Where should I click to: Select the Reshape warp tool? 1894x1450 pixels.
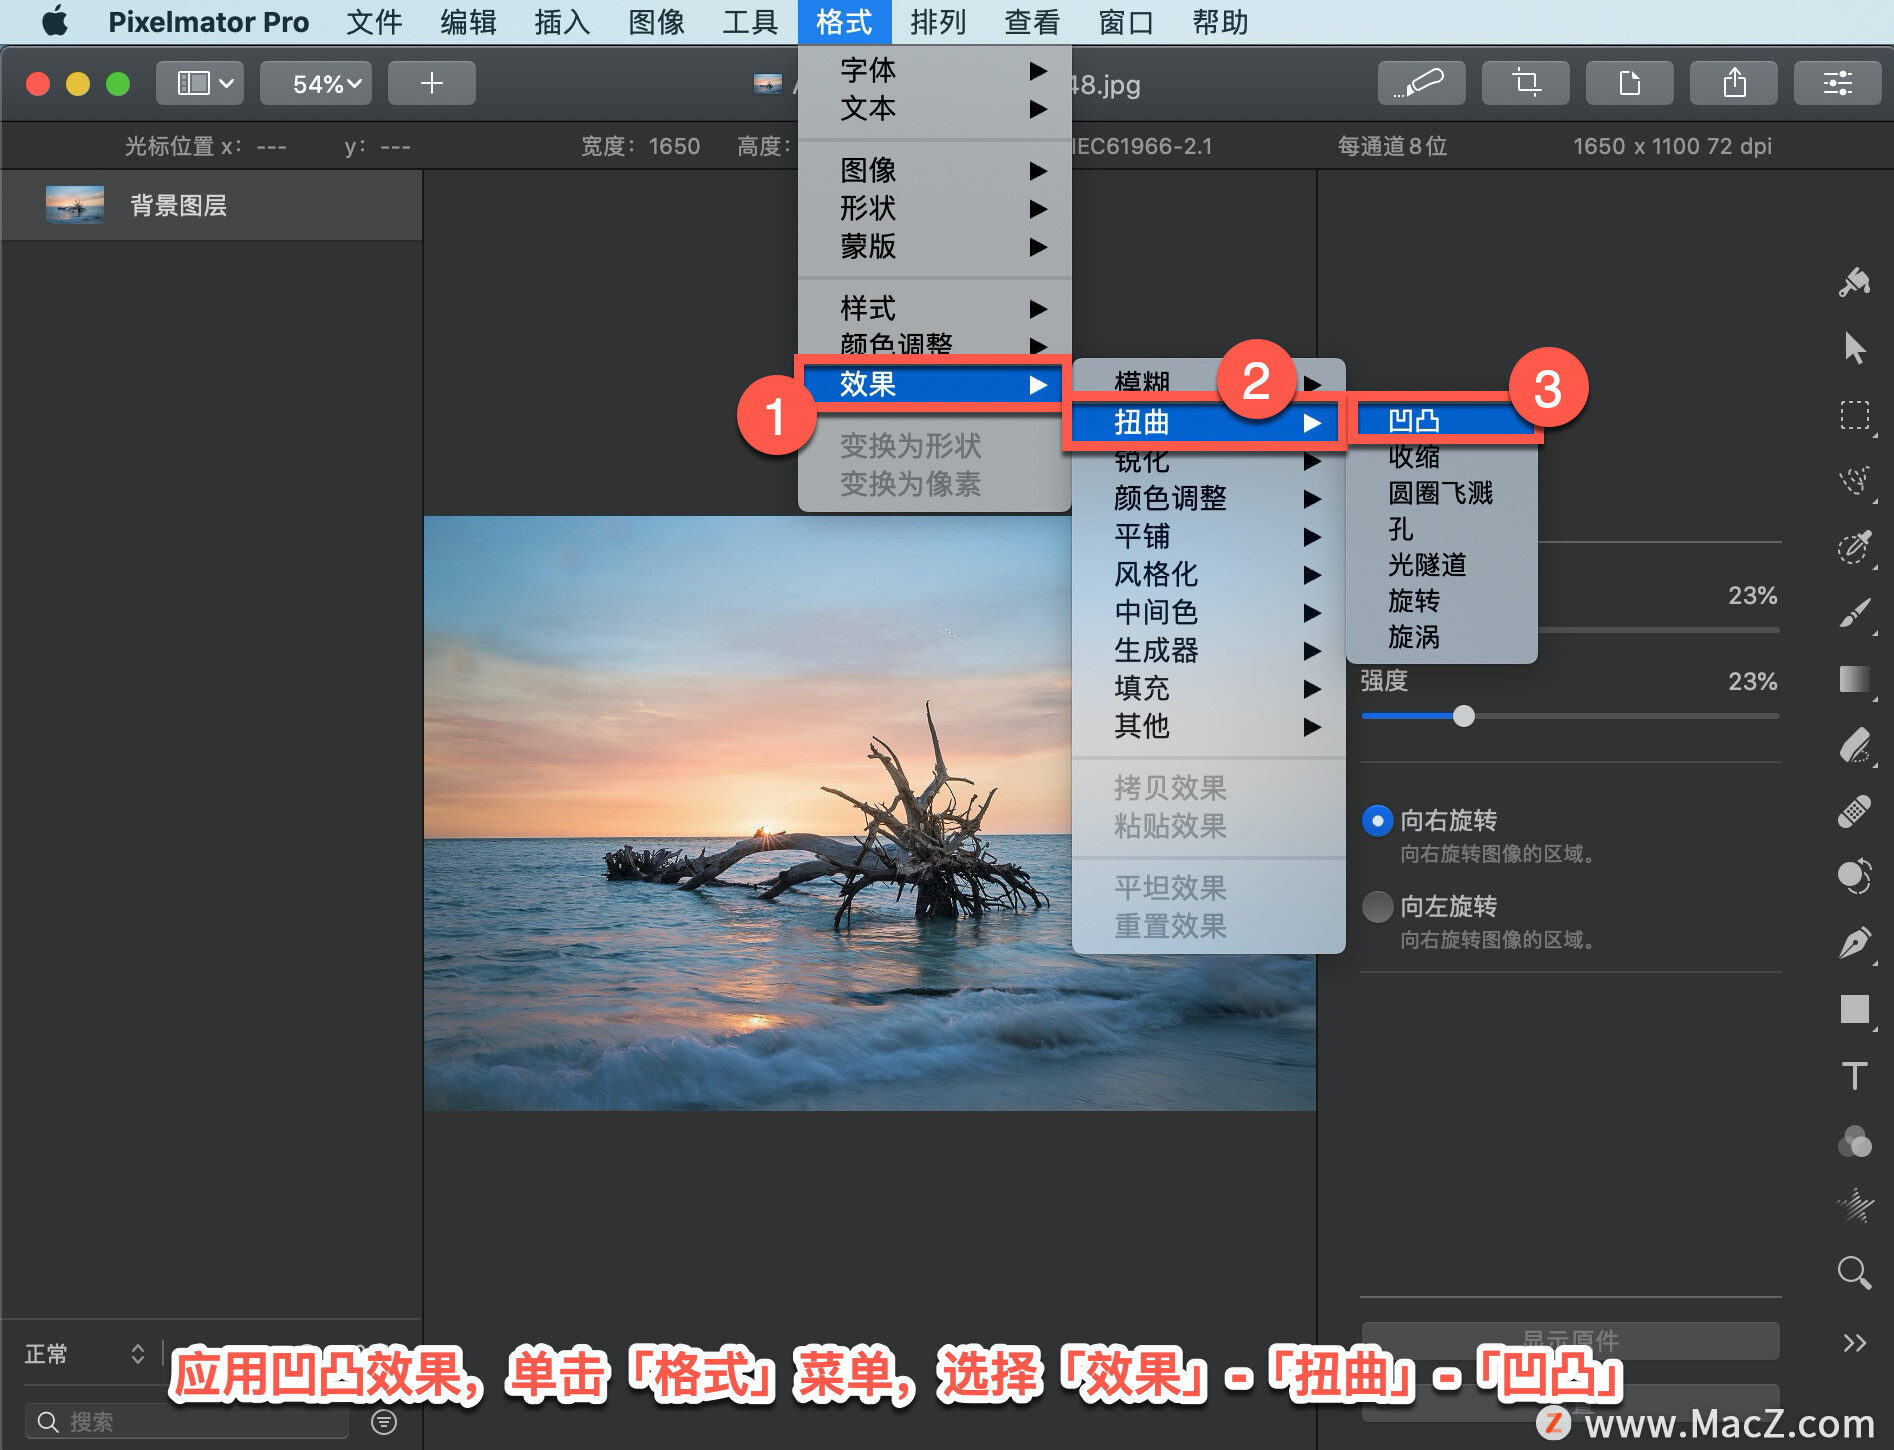[1855, 877]
